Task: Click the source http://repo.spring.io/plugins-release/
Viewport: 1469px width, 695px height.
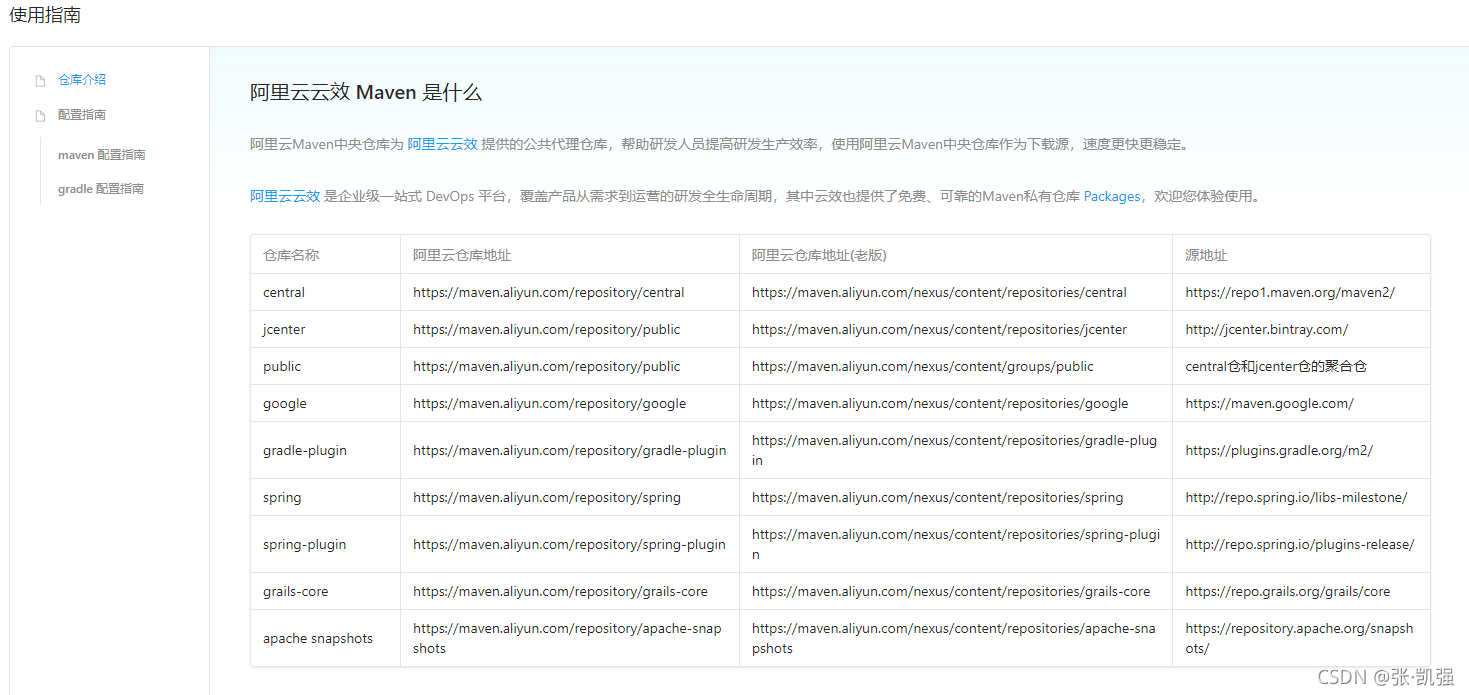Action: [1300, 545]
